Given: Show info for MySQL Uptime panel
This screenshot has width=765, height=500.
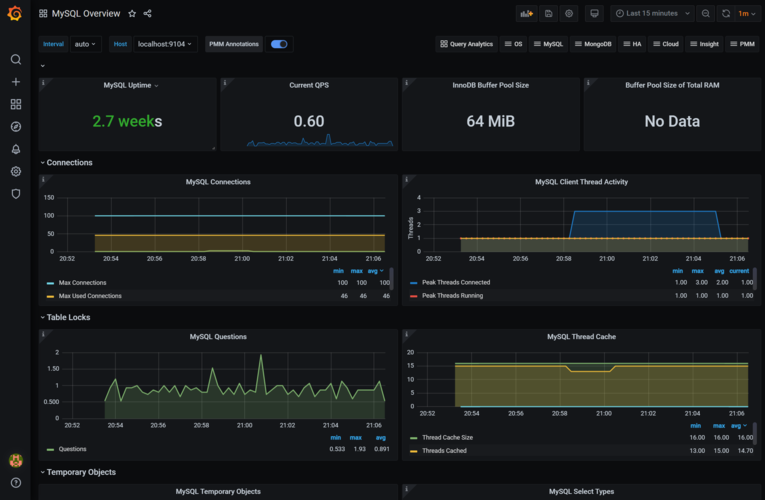Looking at the screenshot, I should click(x=43, y=82).
